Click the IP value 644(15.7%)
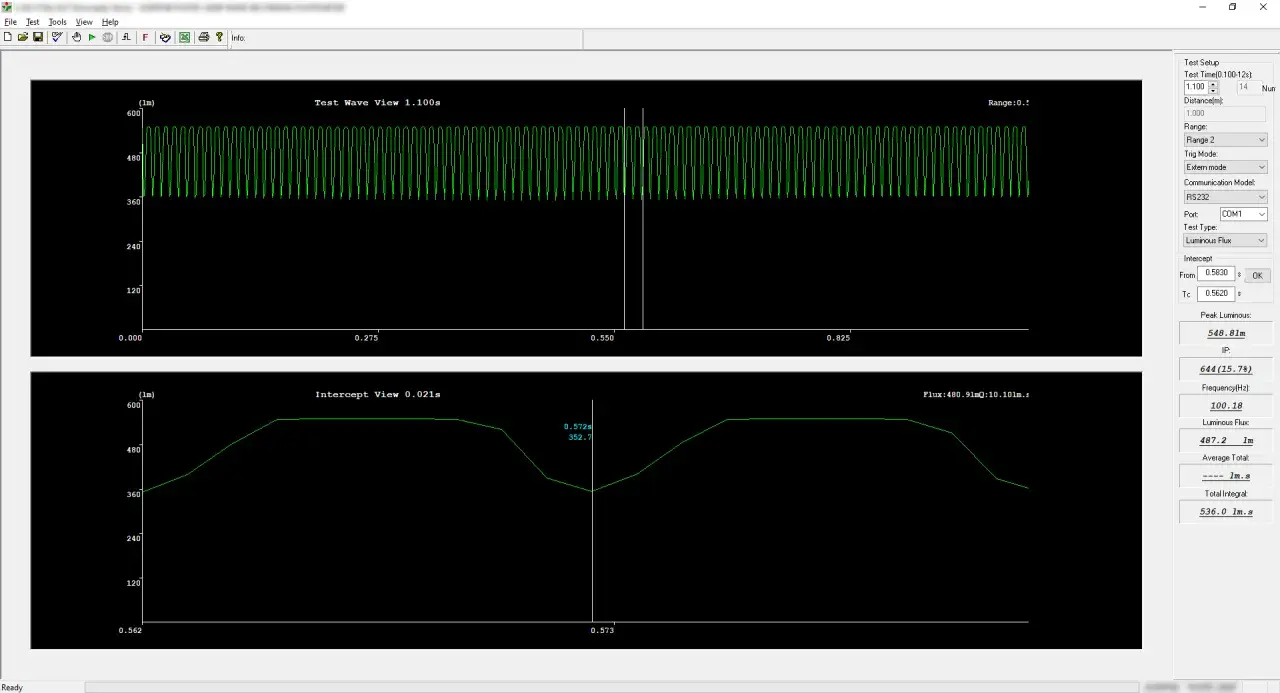The image size is (1280, 693). (x=1226, y=369)
